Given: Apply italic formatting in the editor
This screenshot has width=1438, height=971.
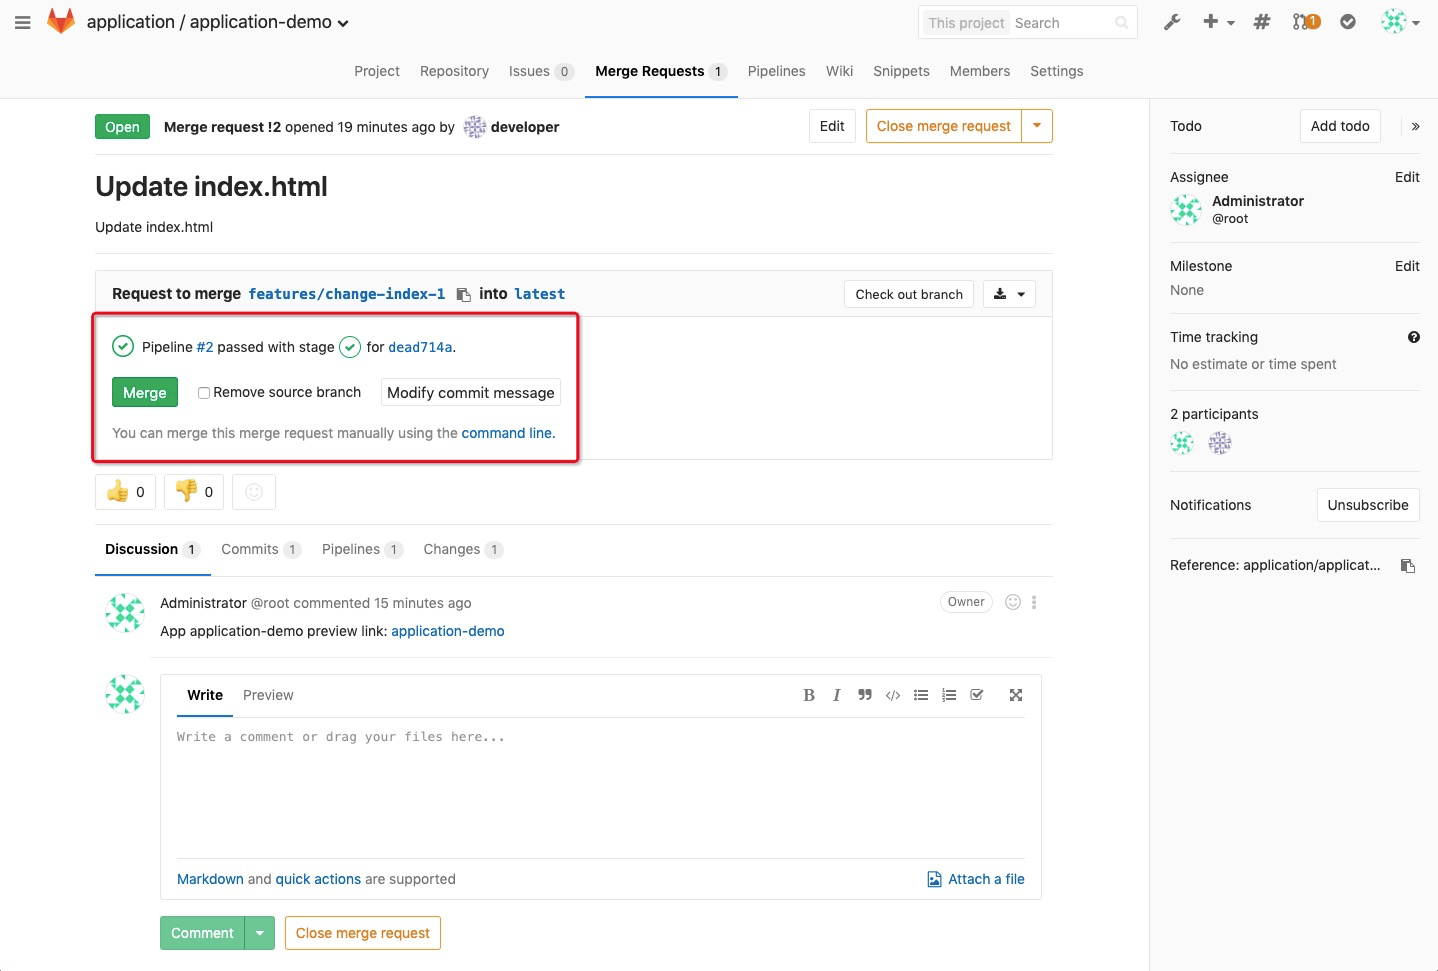Looking at the screenshot, I should [x=836, y=695].
